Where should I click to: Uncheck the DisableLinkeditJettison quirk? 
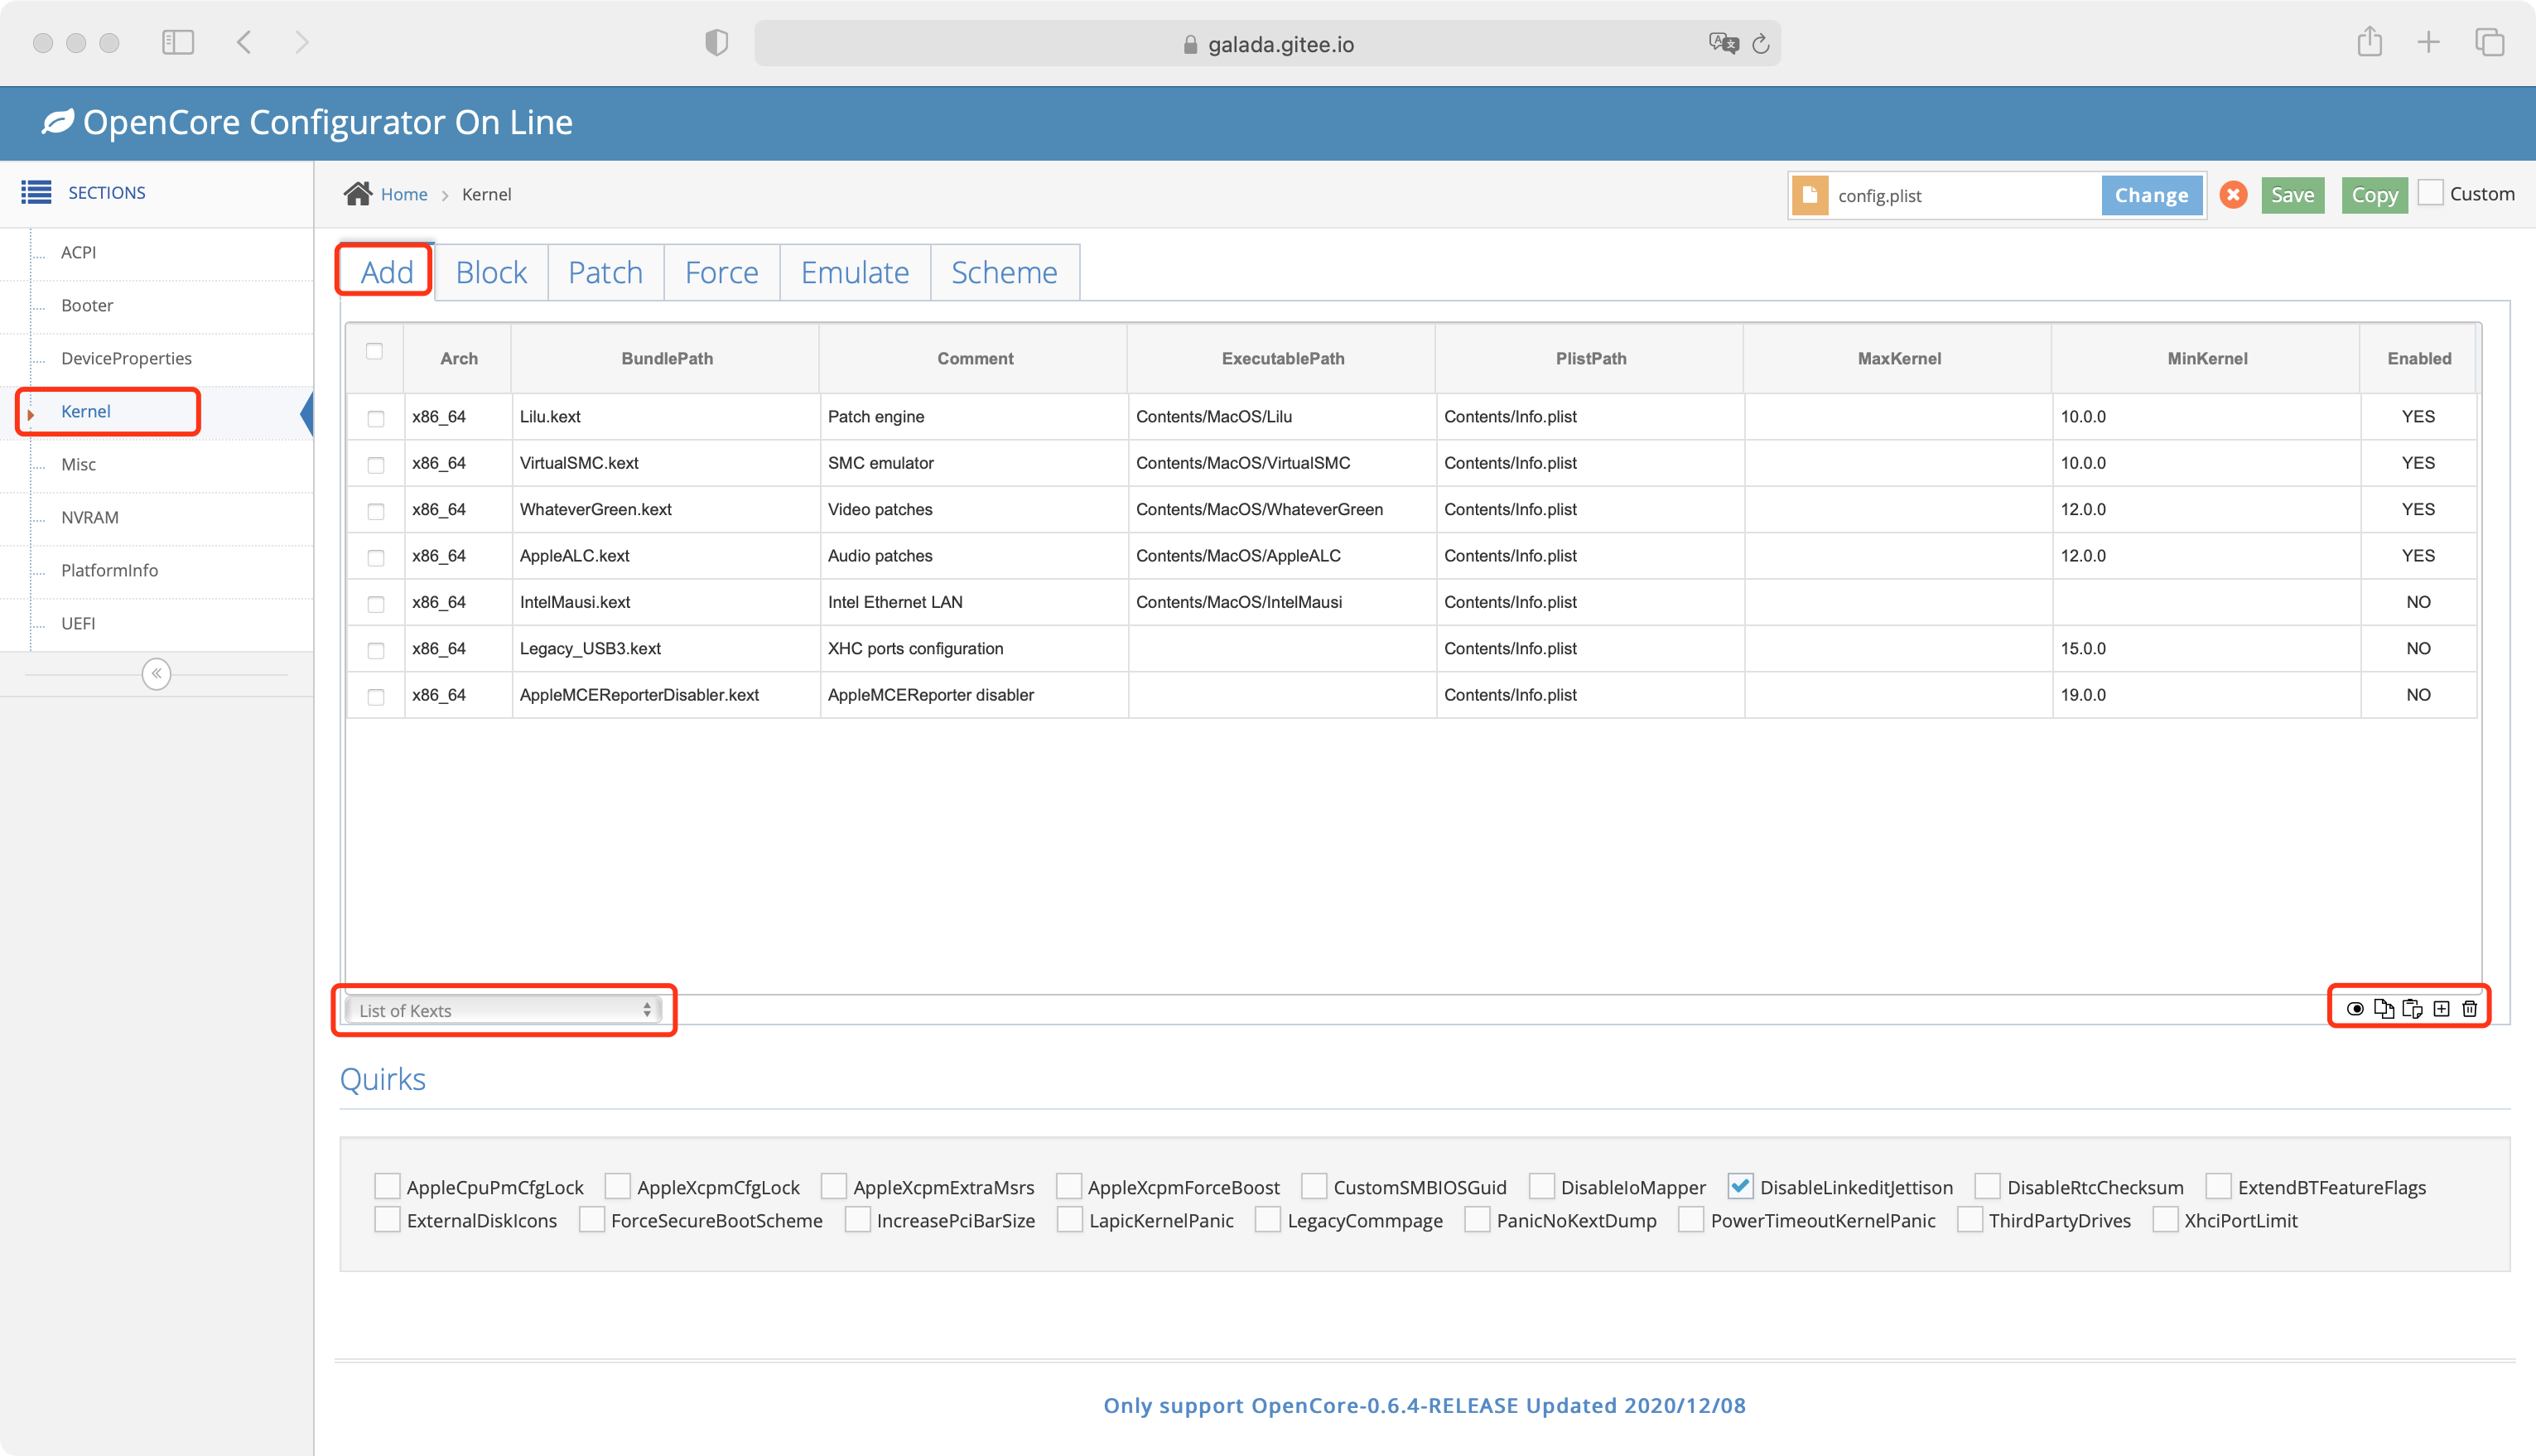1741,1186
